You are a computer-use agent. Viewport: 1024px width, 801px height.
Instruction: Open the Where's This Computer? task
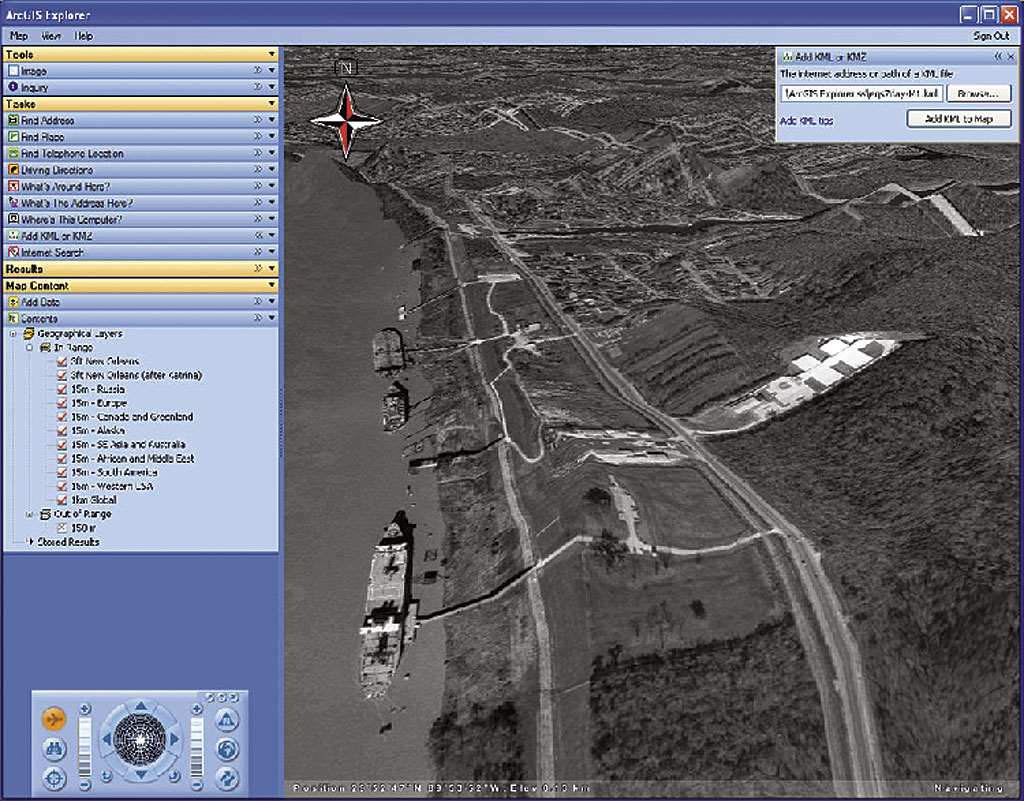click(x=71, y=219)
